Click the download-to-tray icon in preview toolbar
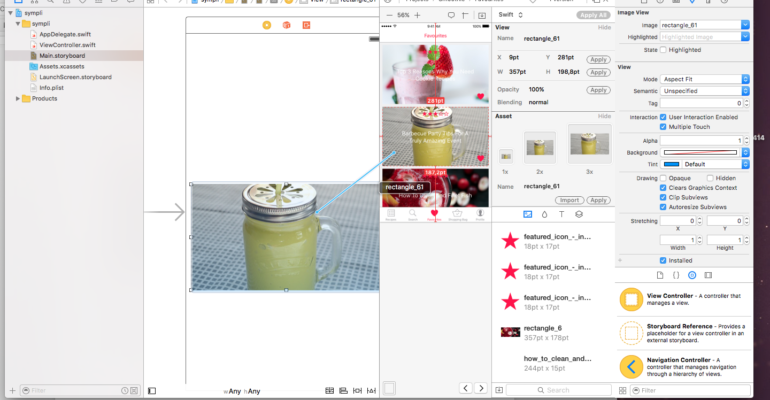 click(x=482, y=15)
